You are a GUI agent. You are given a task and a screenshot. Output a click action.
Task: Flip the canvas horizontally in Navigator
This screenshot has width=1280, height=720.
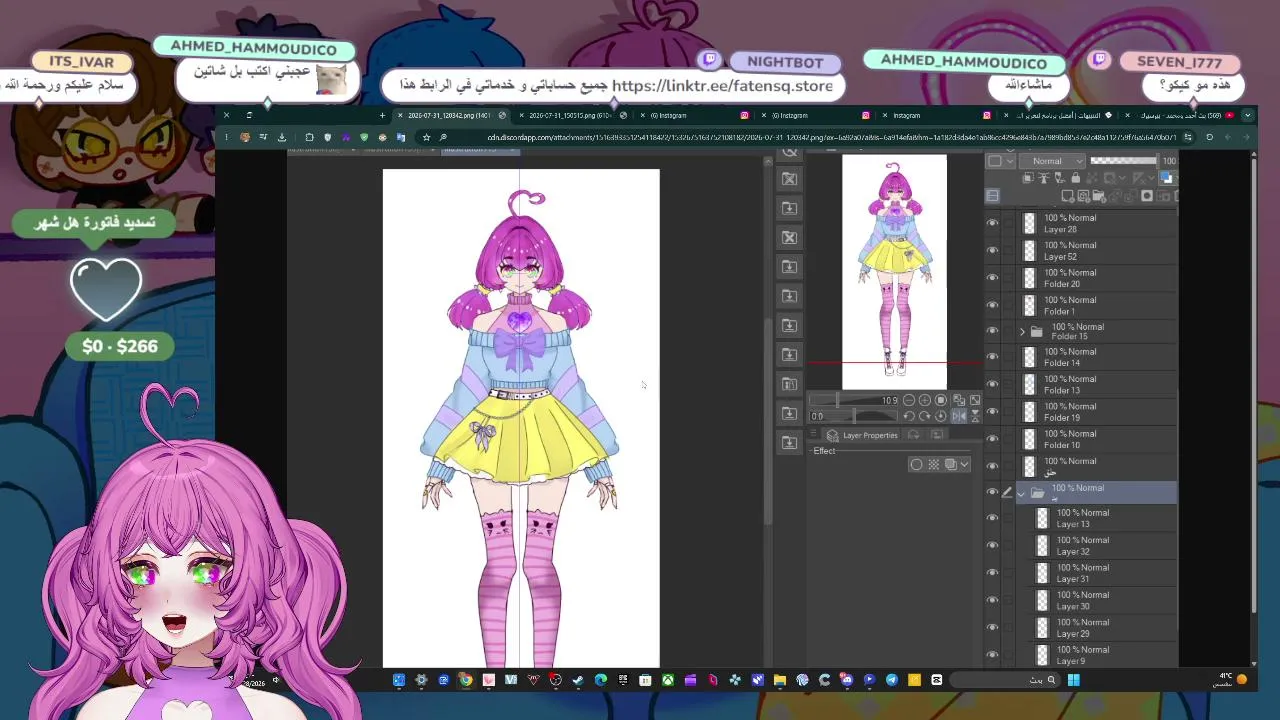958,416
